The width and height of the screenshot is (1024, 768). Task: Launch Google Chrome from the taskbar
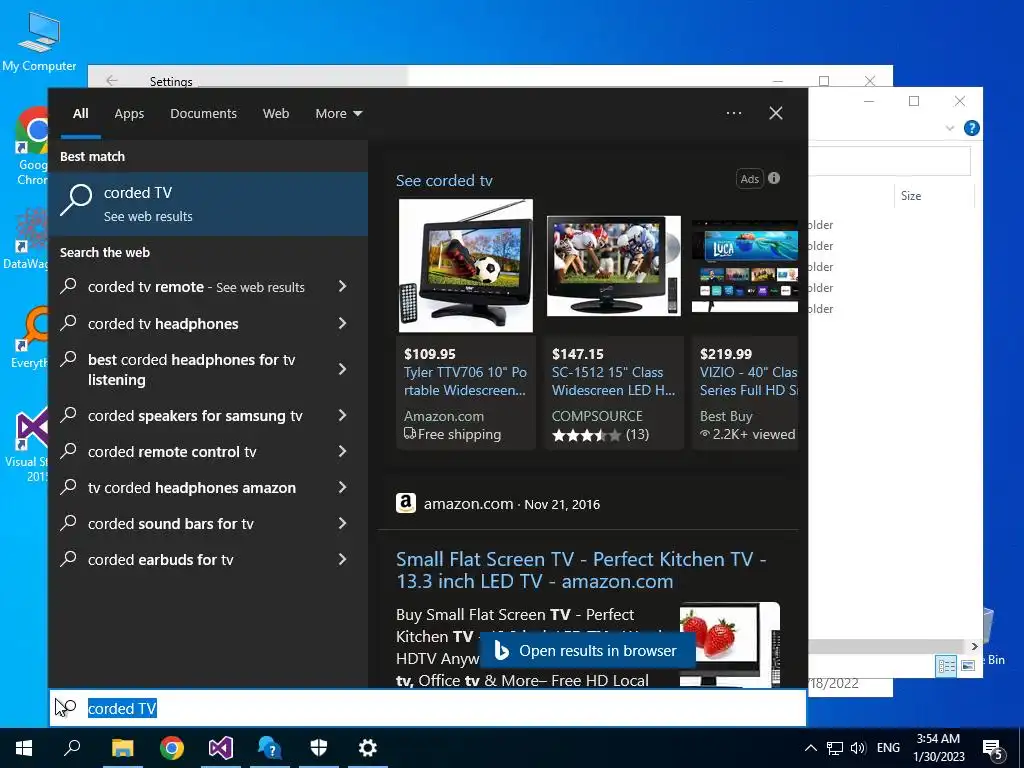click(x=172, y=748)
